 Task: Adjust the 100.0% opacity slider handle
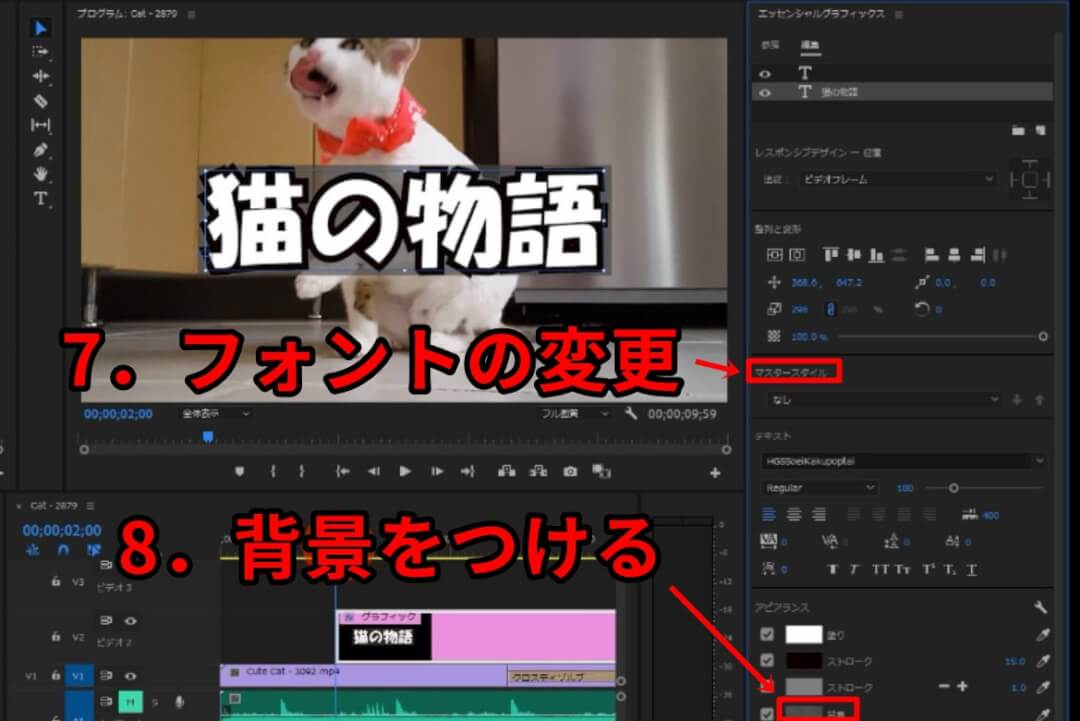pos(1043,337)
